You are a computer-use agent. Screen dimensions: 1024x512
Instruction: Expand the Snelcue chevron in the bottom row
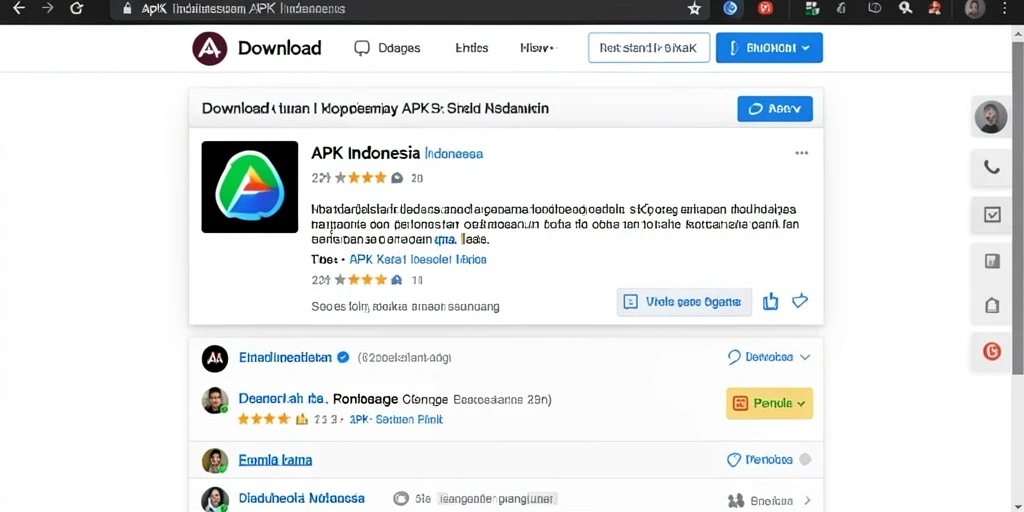[808, 501]
